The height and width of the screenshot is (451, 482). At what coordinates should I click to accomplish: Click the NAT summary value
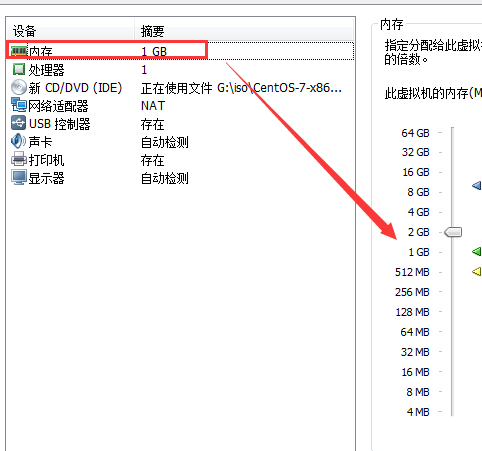153,106
